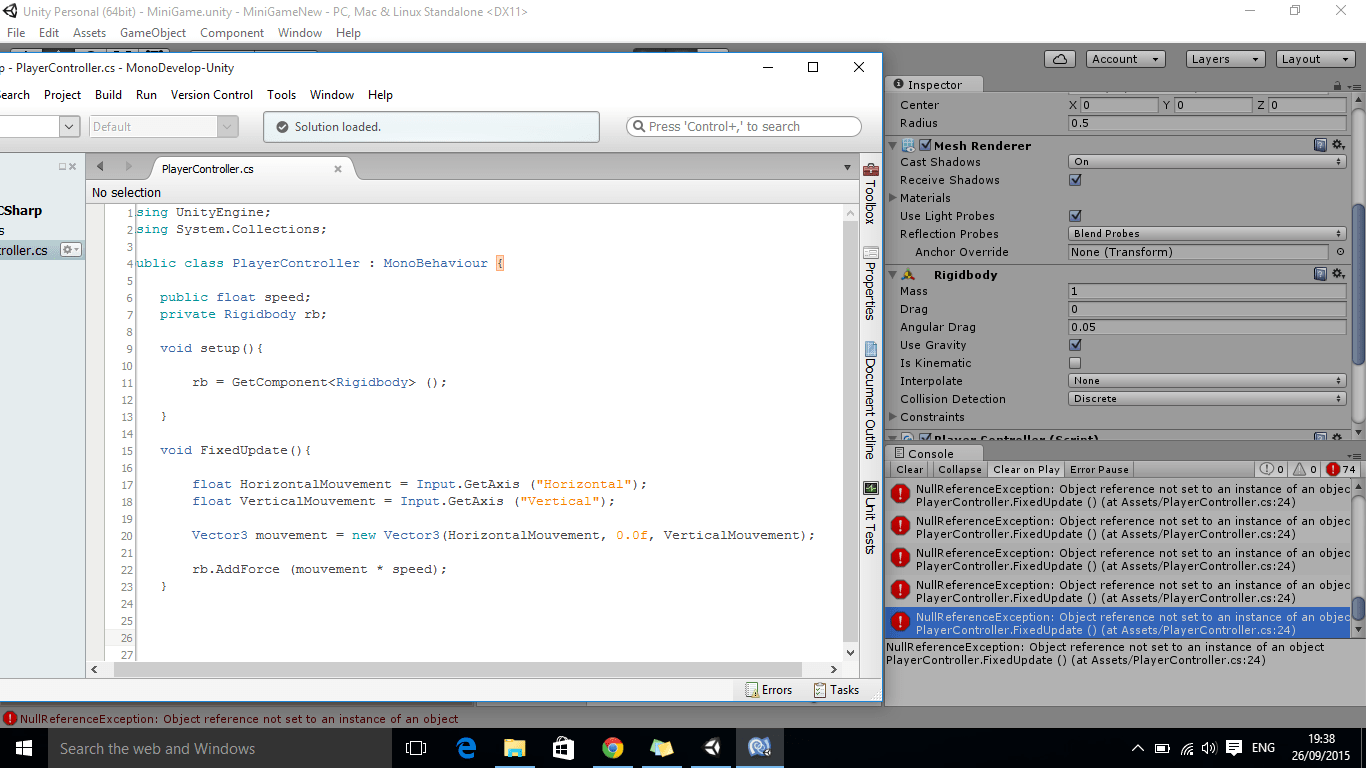Disable Use Gravity on the Rigidbody
Viewport: 1366px width, 768px height.
1075,344
